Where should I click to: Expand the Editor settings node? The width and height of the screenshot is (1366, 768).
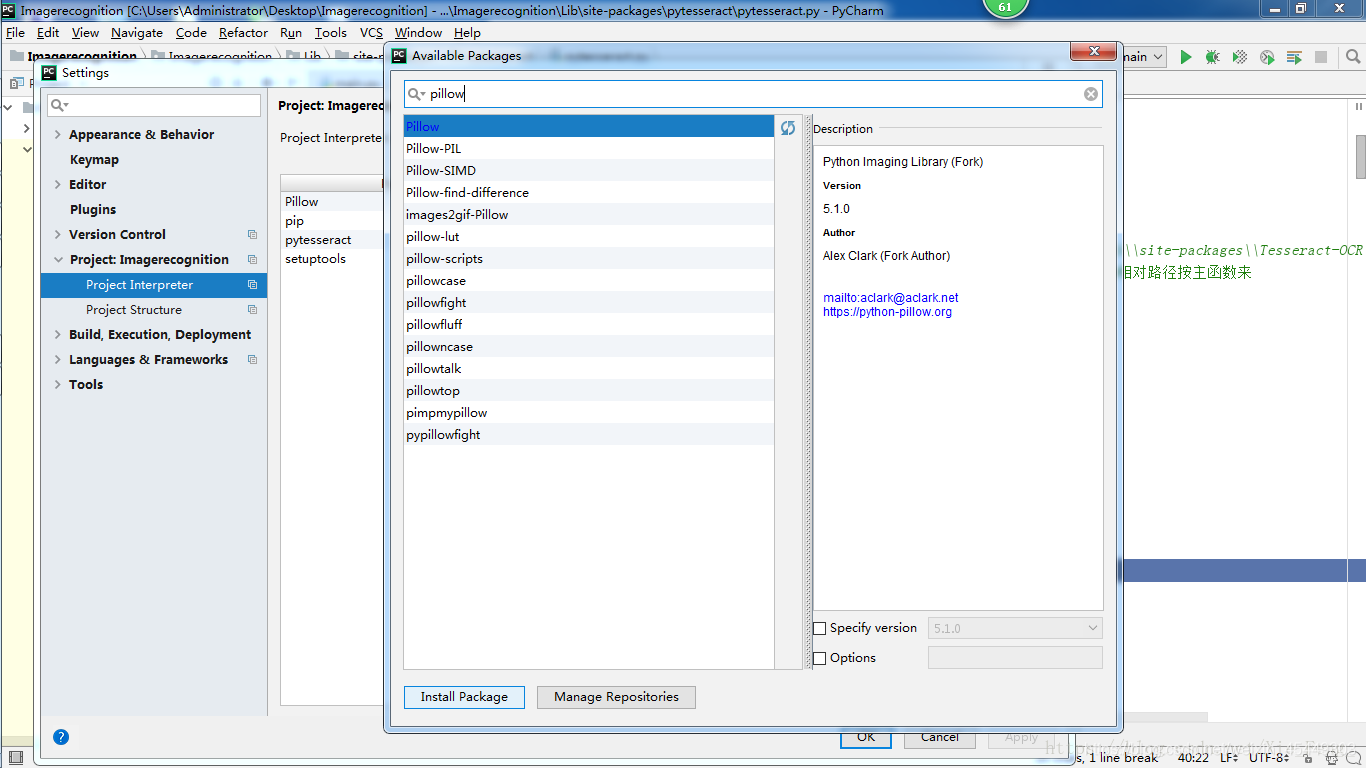click(x=58, y=185)
